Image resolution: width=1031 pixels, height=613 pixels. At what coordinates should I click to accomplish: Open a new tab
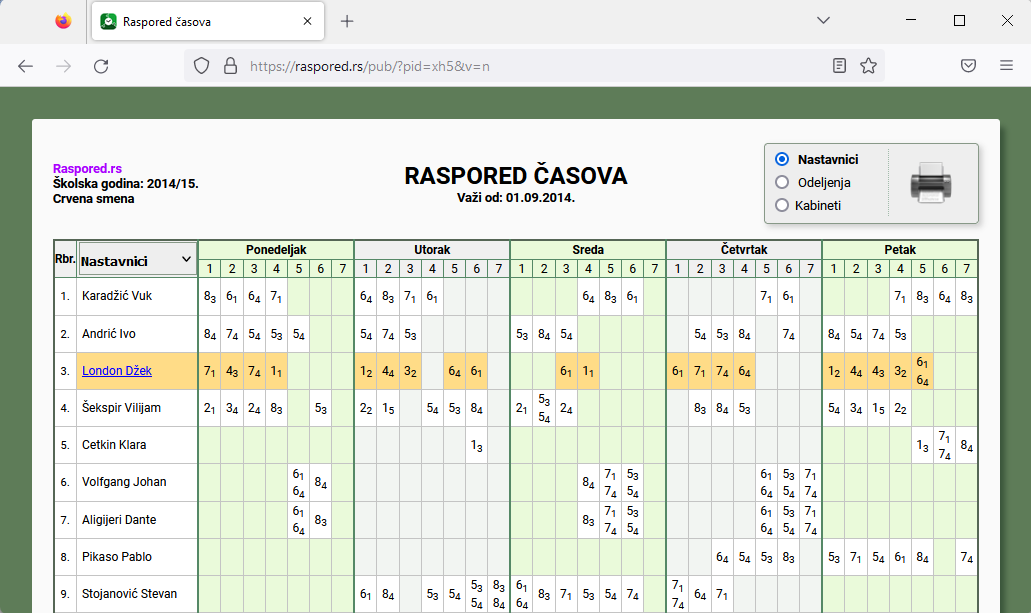347,22
